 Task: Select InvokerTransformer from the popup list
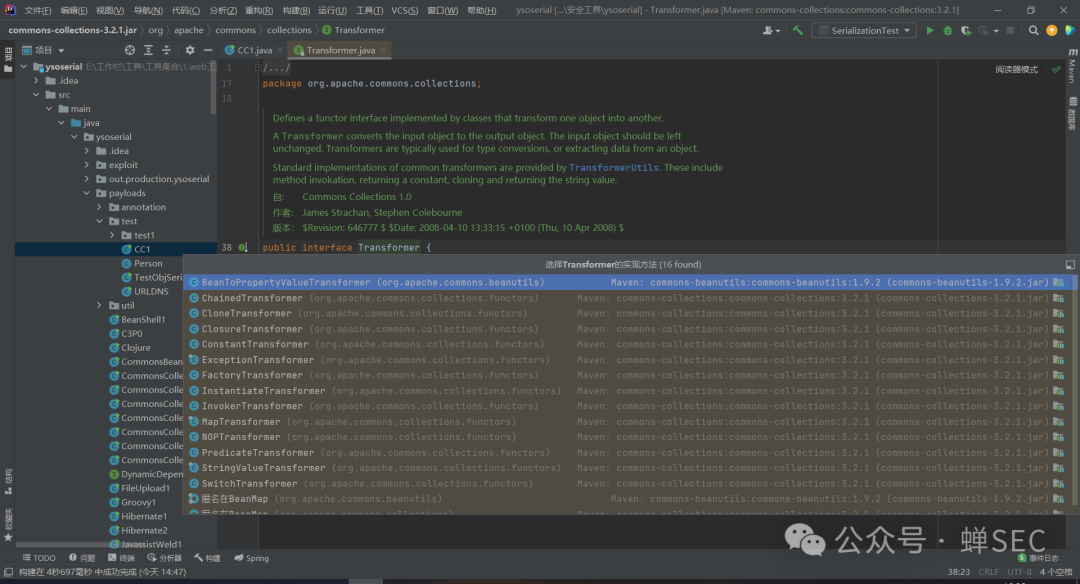[x=252, y=406]
